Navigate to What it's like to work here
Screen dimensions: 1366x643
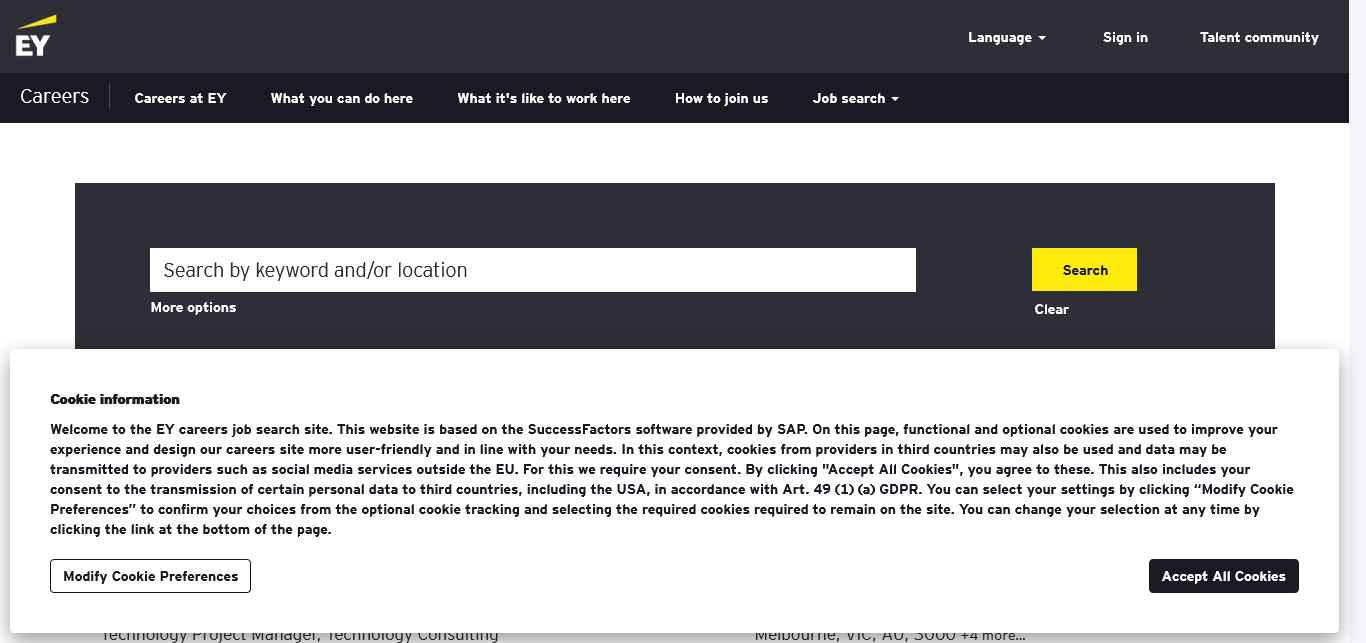[x=544, y=98]
